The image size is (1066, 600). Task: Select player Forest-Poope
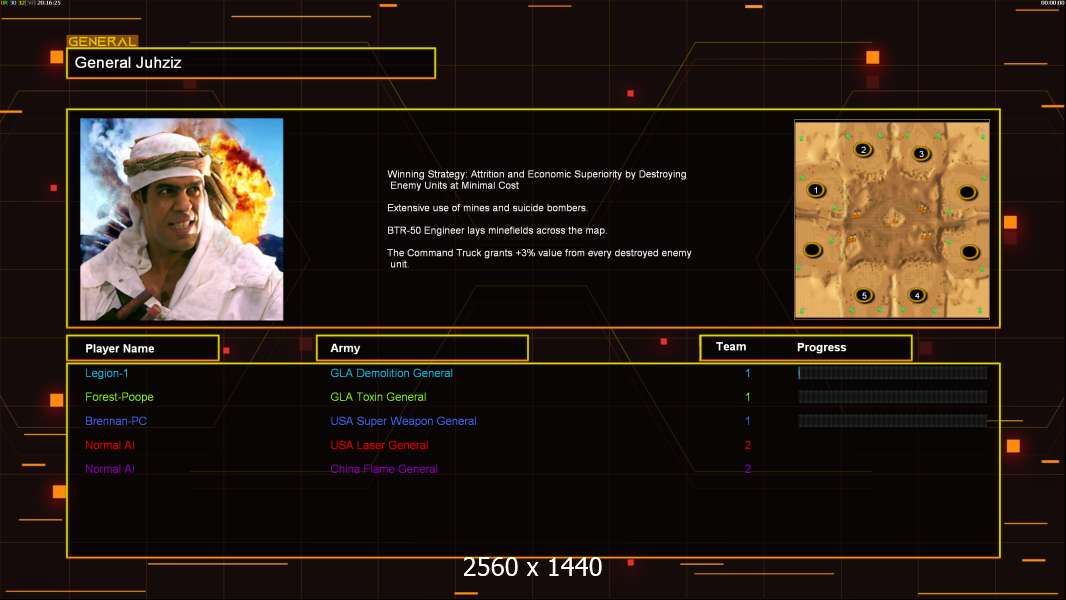pos(119,397)
